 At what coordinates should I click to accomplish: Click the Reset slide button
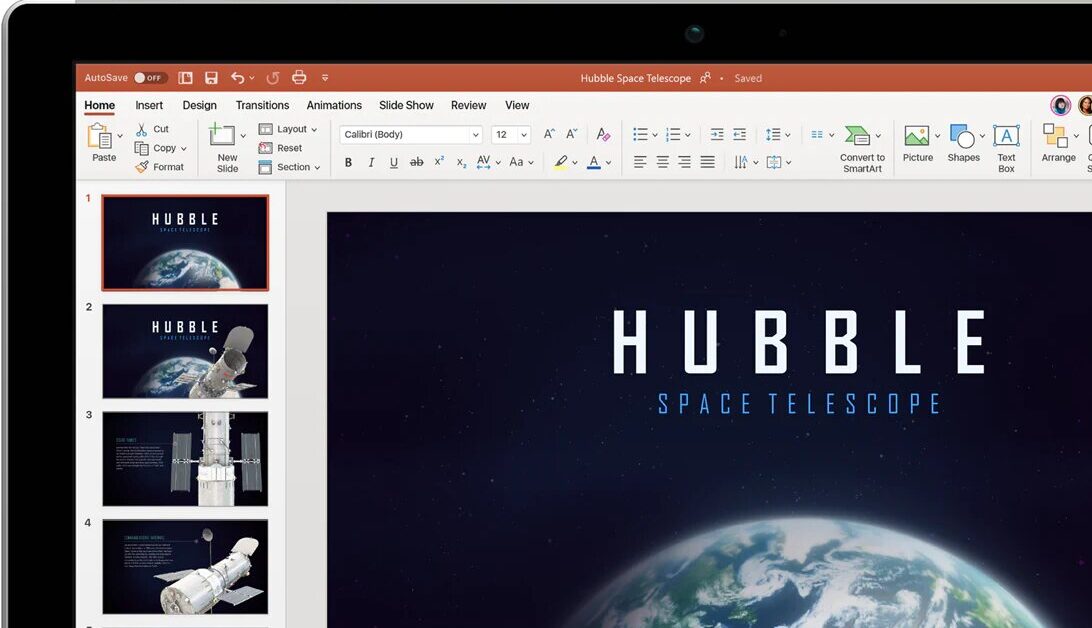coord(280,148)
